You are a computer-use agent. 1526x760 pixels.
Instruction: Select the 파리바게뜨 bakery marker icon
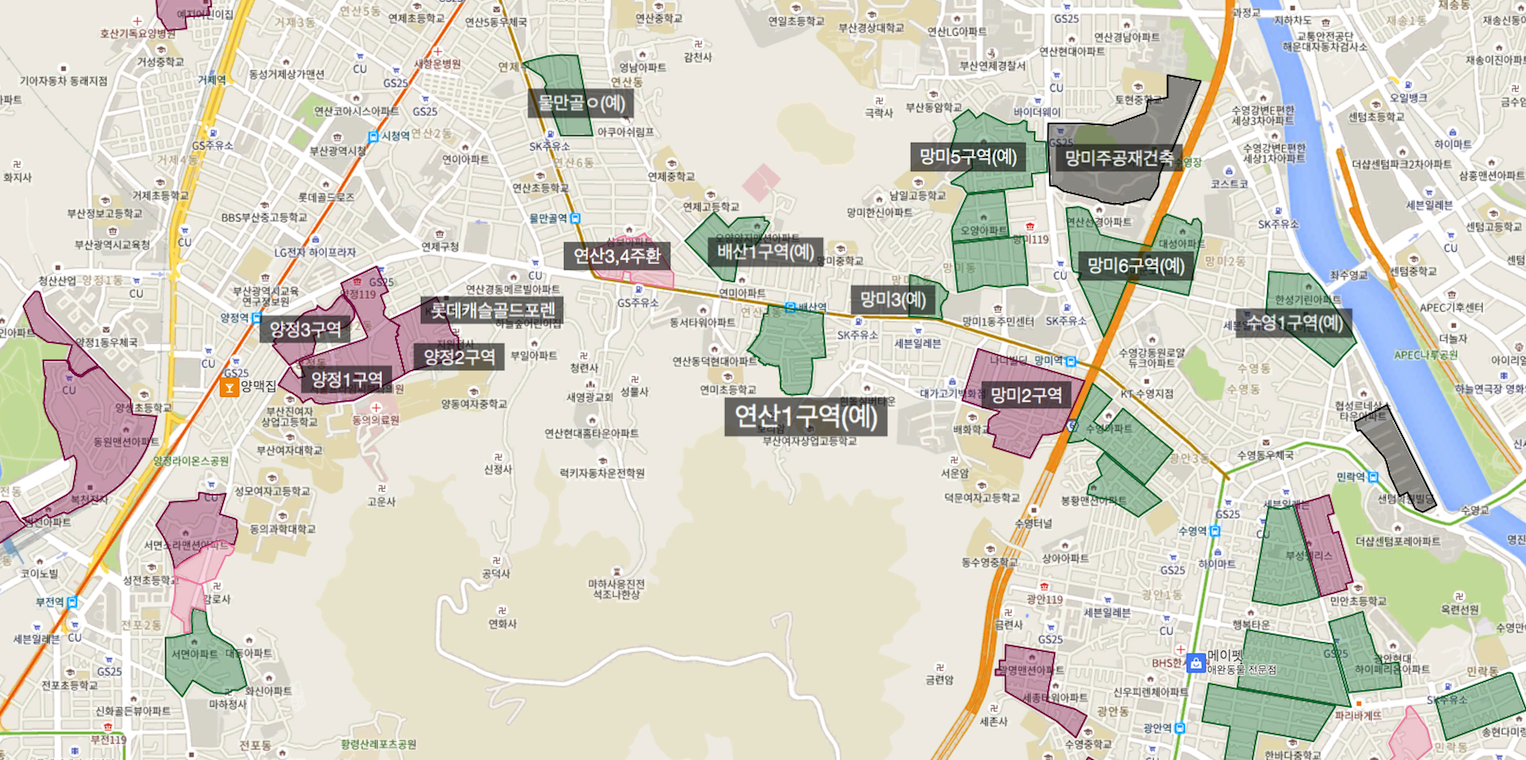(x=1357, y=703)
